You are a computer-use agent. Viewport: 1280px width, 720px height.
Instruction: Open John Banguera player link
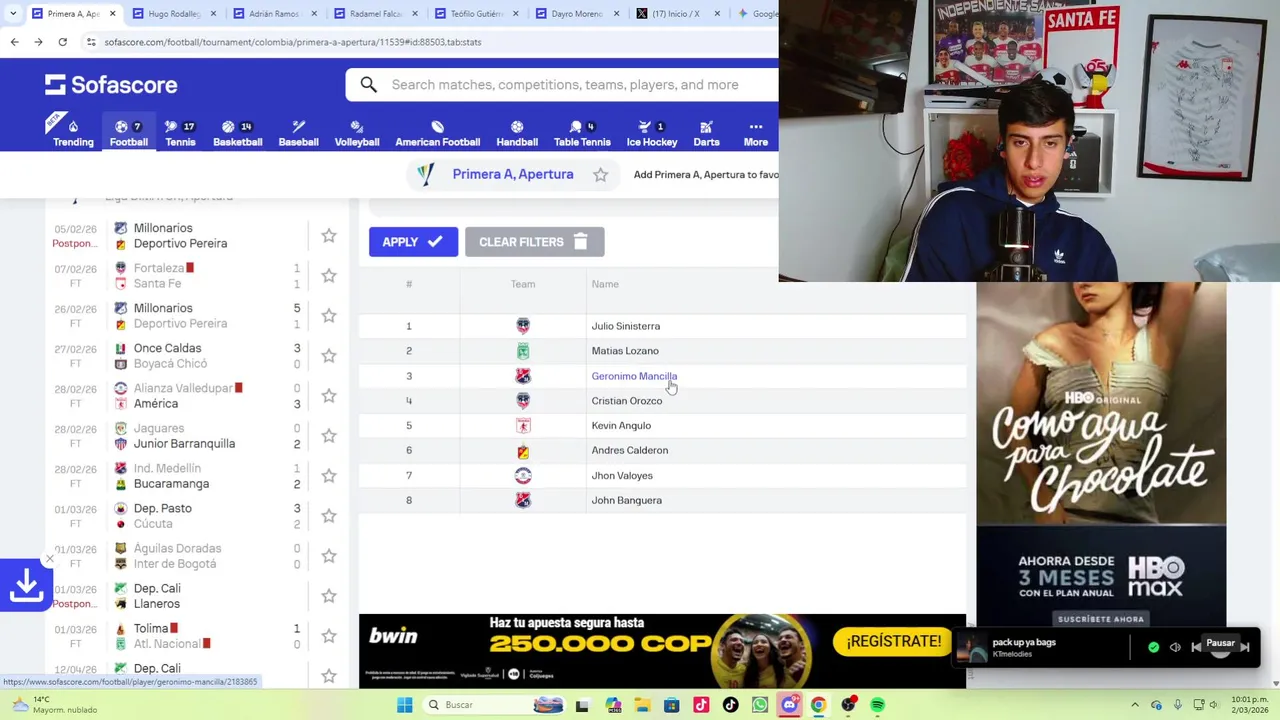pos(626,500)
